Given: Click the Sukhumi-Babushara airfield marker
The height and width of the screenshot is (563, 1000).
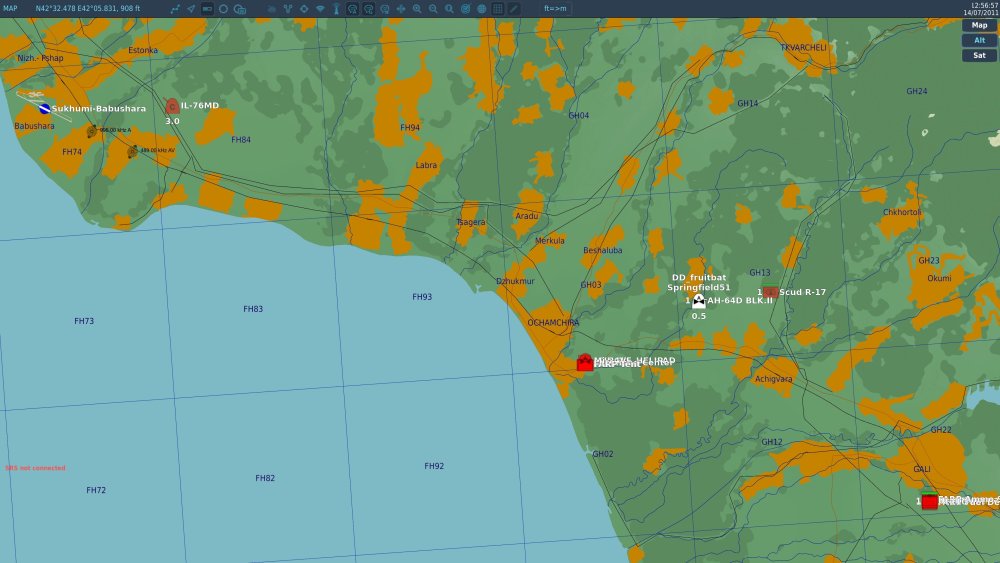Looking at the screenshot, I should (44, 108).
